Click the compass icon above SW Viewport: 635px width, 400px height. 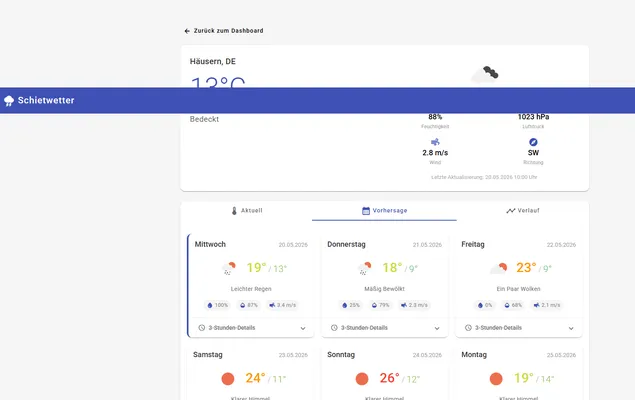tap(533, 142)
